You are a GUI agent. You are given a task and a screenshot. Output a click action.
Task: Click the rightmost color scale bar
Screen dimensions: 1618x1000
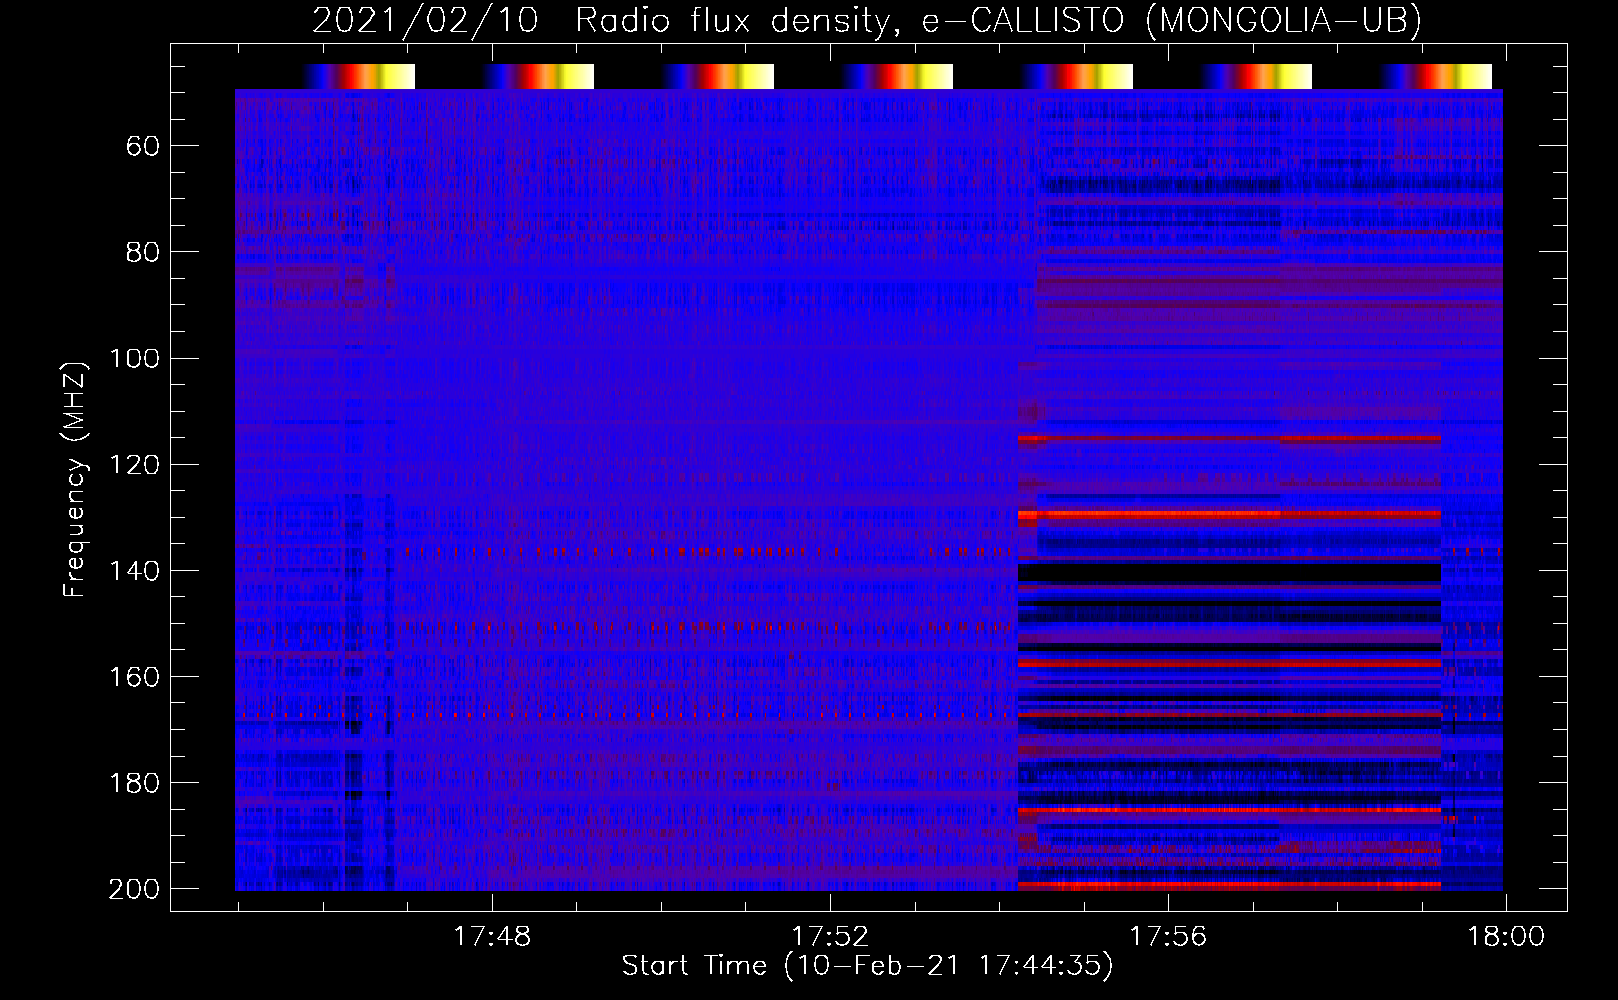[1436, 76]
